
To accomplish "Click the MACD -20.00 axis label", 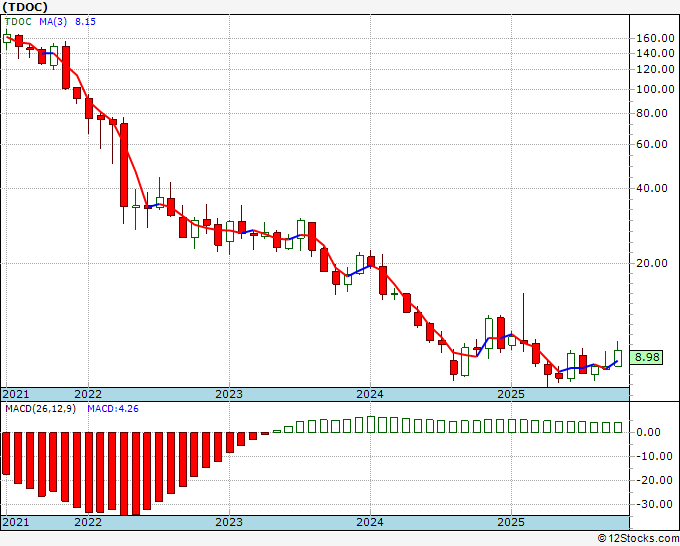I will [654, 480].
